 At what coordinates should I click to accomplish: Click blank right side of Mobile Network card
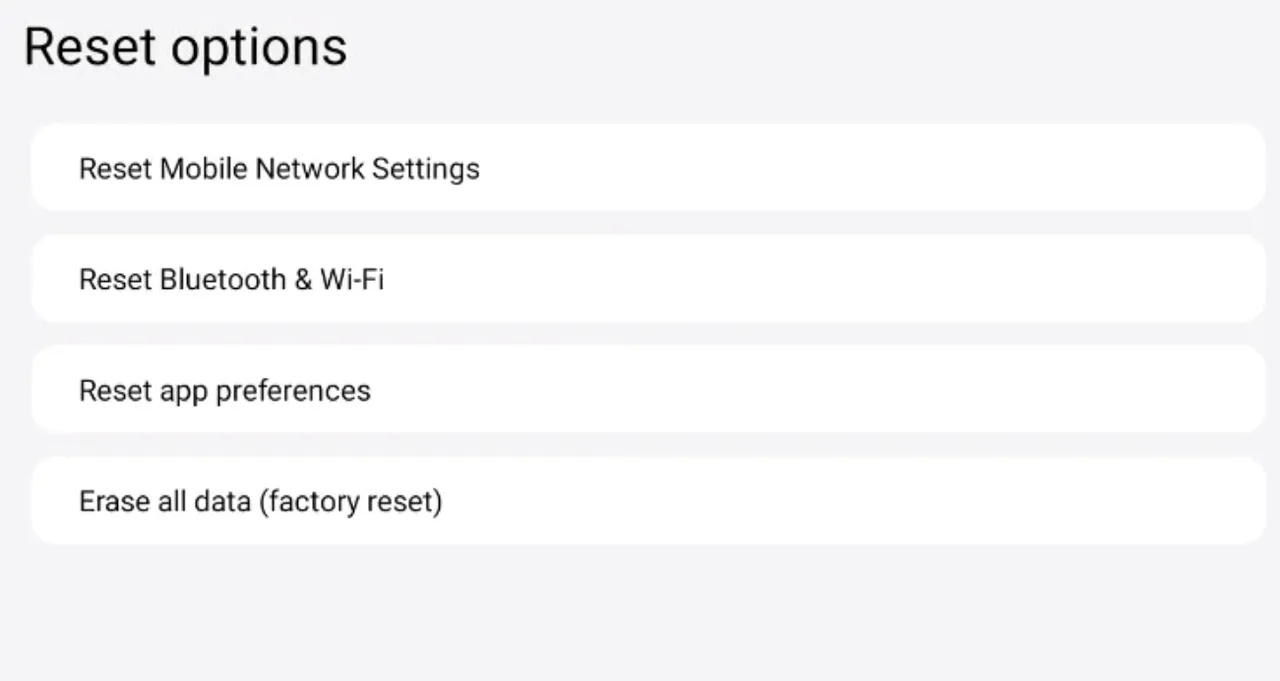(x=1000, y=168)
